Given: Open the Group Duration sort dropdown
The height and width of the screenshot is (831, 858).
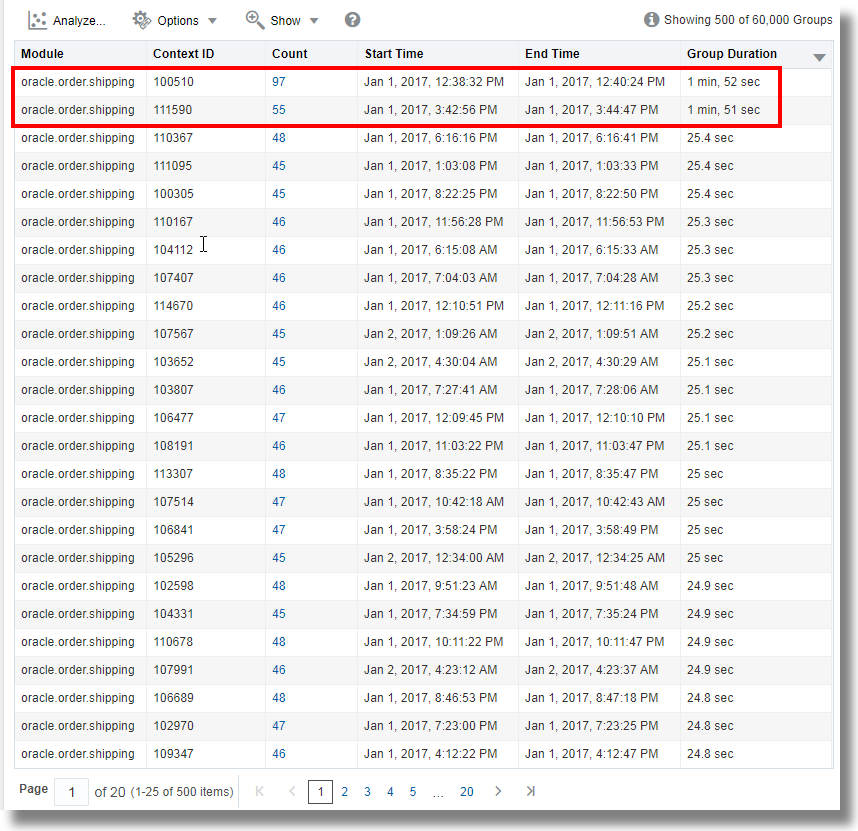Looking at the screenshot, I should point(818,54).
